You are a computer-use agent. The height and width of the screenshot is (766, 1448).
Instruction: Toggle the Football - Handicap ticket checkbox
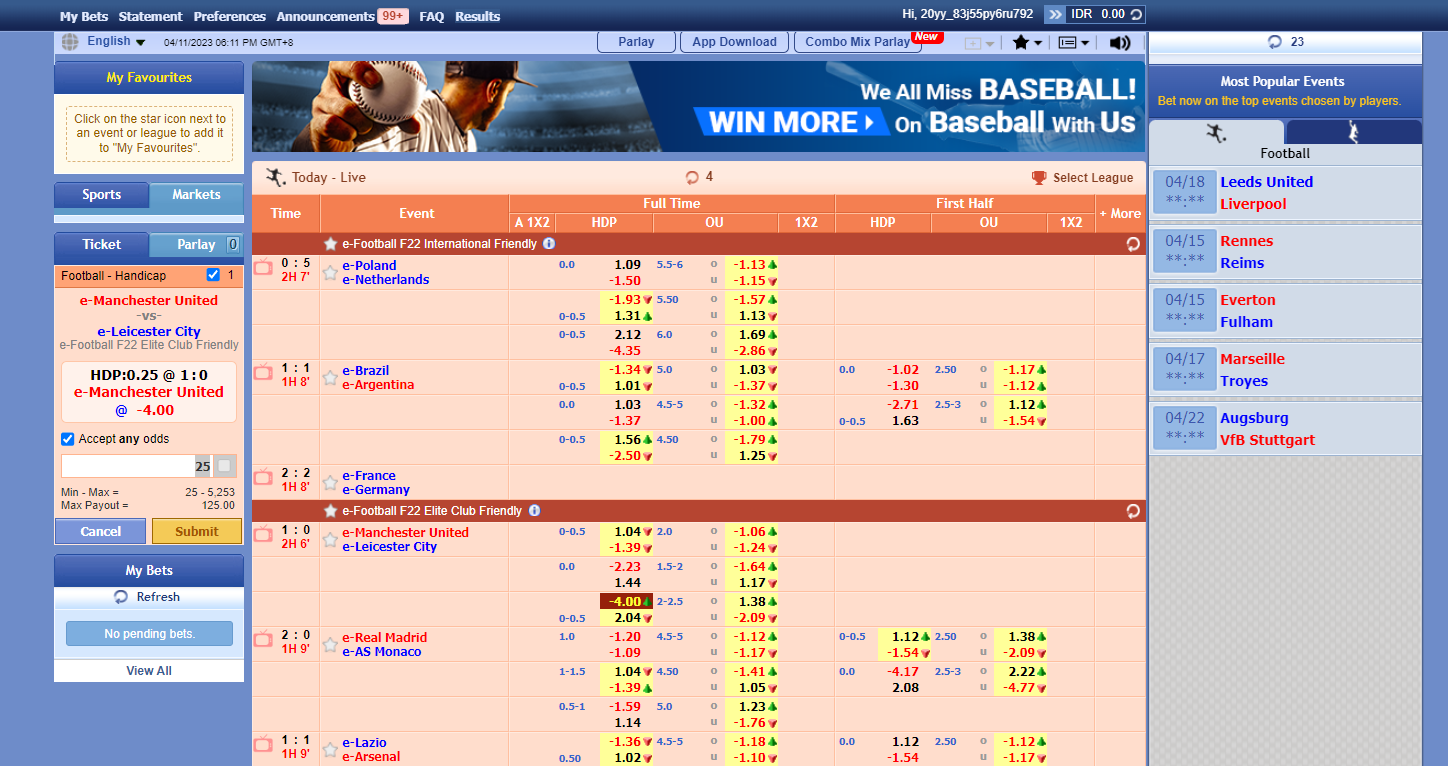[x=213, y=275]
